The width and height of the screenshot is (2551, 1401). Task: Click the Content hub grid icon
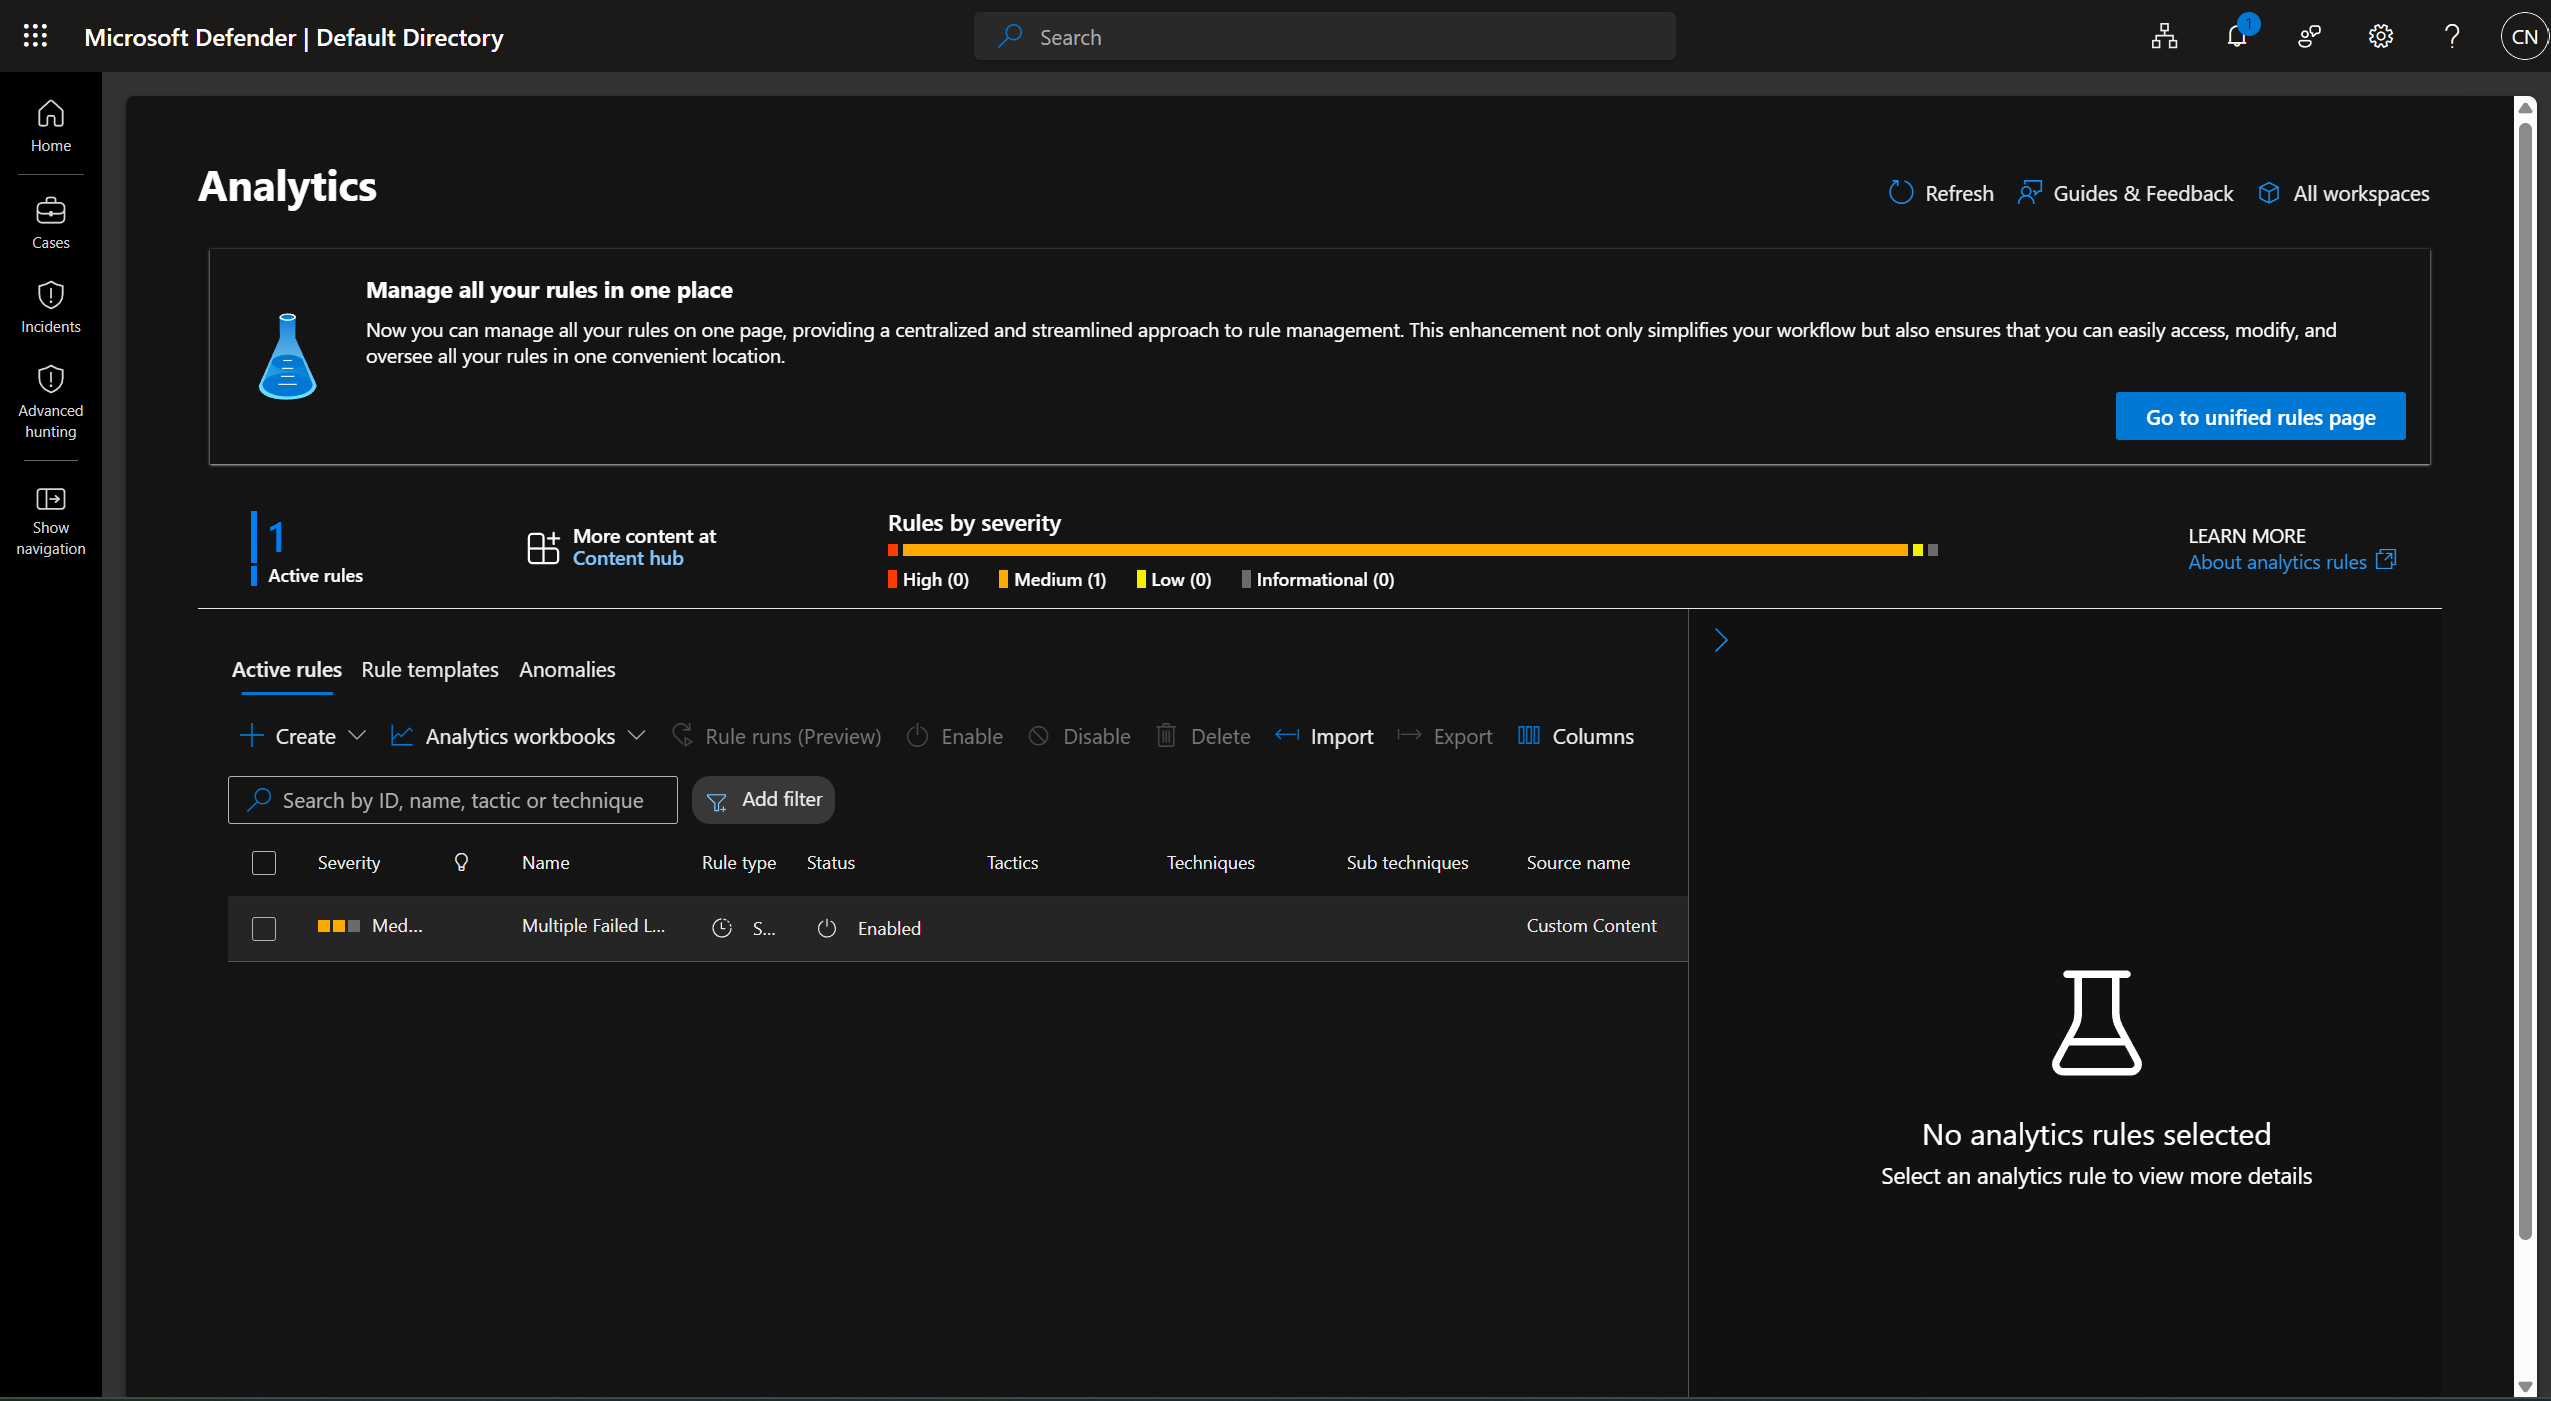tap(543, 548)
